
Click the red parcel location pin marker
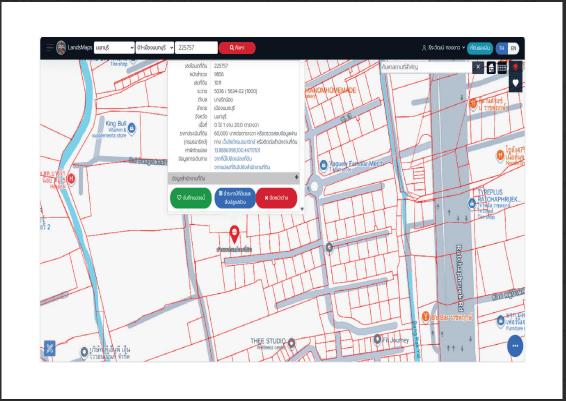[234, 234]
